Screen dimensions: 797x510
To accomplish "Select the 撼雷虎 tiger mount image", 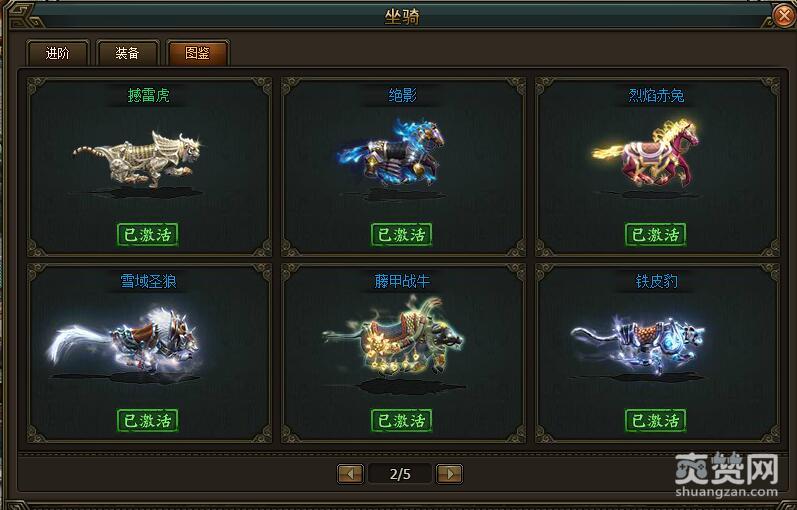I will click(x=137, y=160).
